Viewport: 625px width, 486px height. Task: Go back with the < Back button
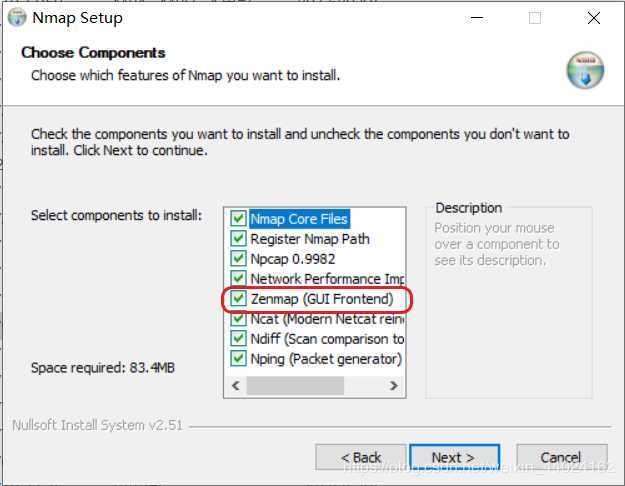(x=361, y=457)
